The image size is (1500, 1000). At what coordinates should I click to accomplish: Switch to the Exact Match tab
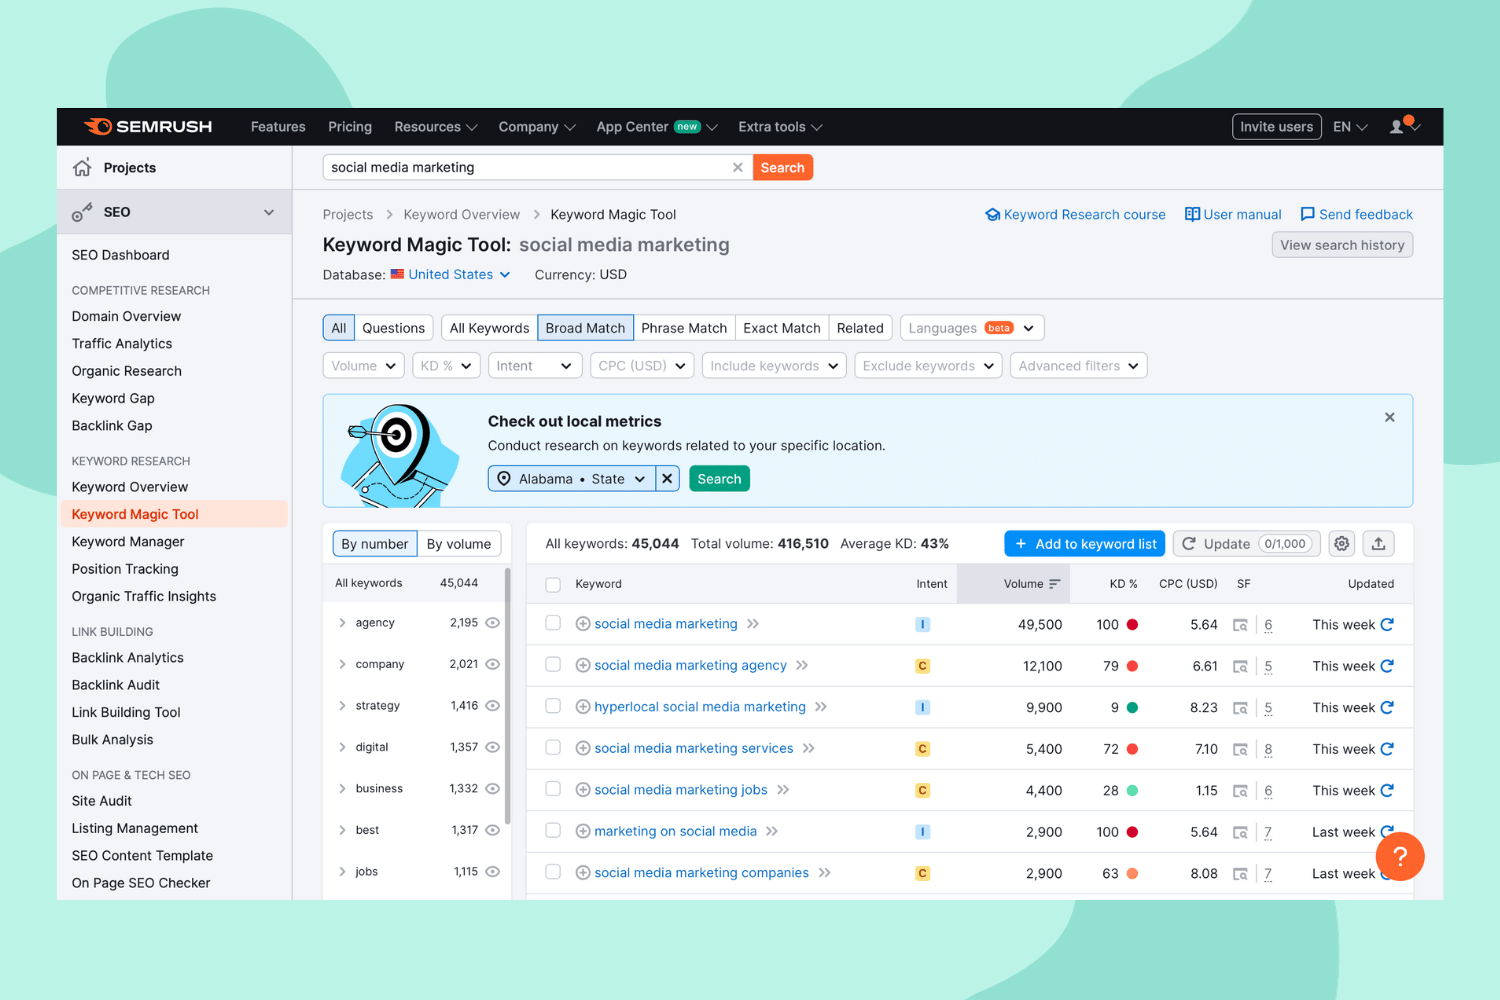click(781, 327)
